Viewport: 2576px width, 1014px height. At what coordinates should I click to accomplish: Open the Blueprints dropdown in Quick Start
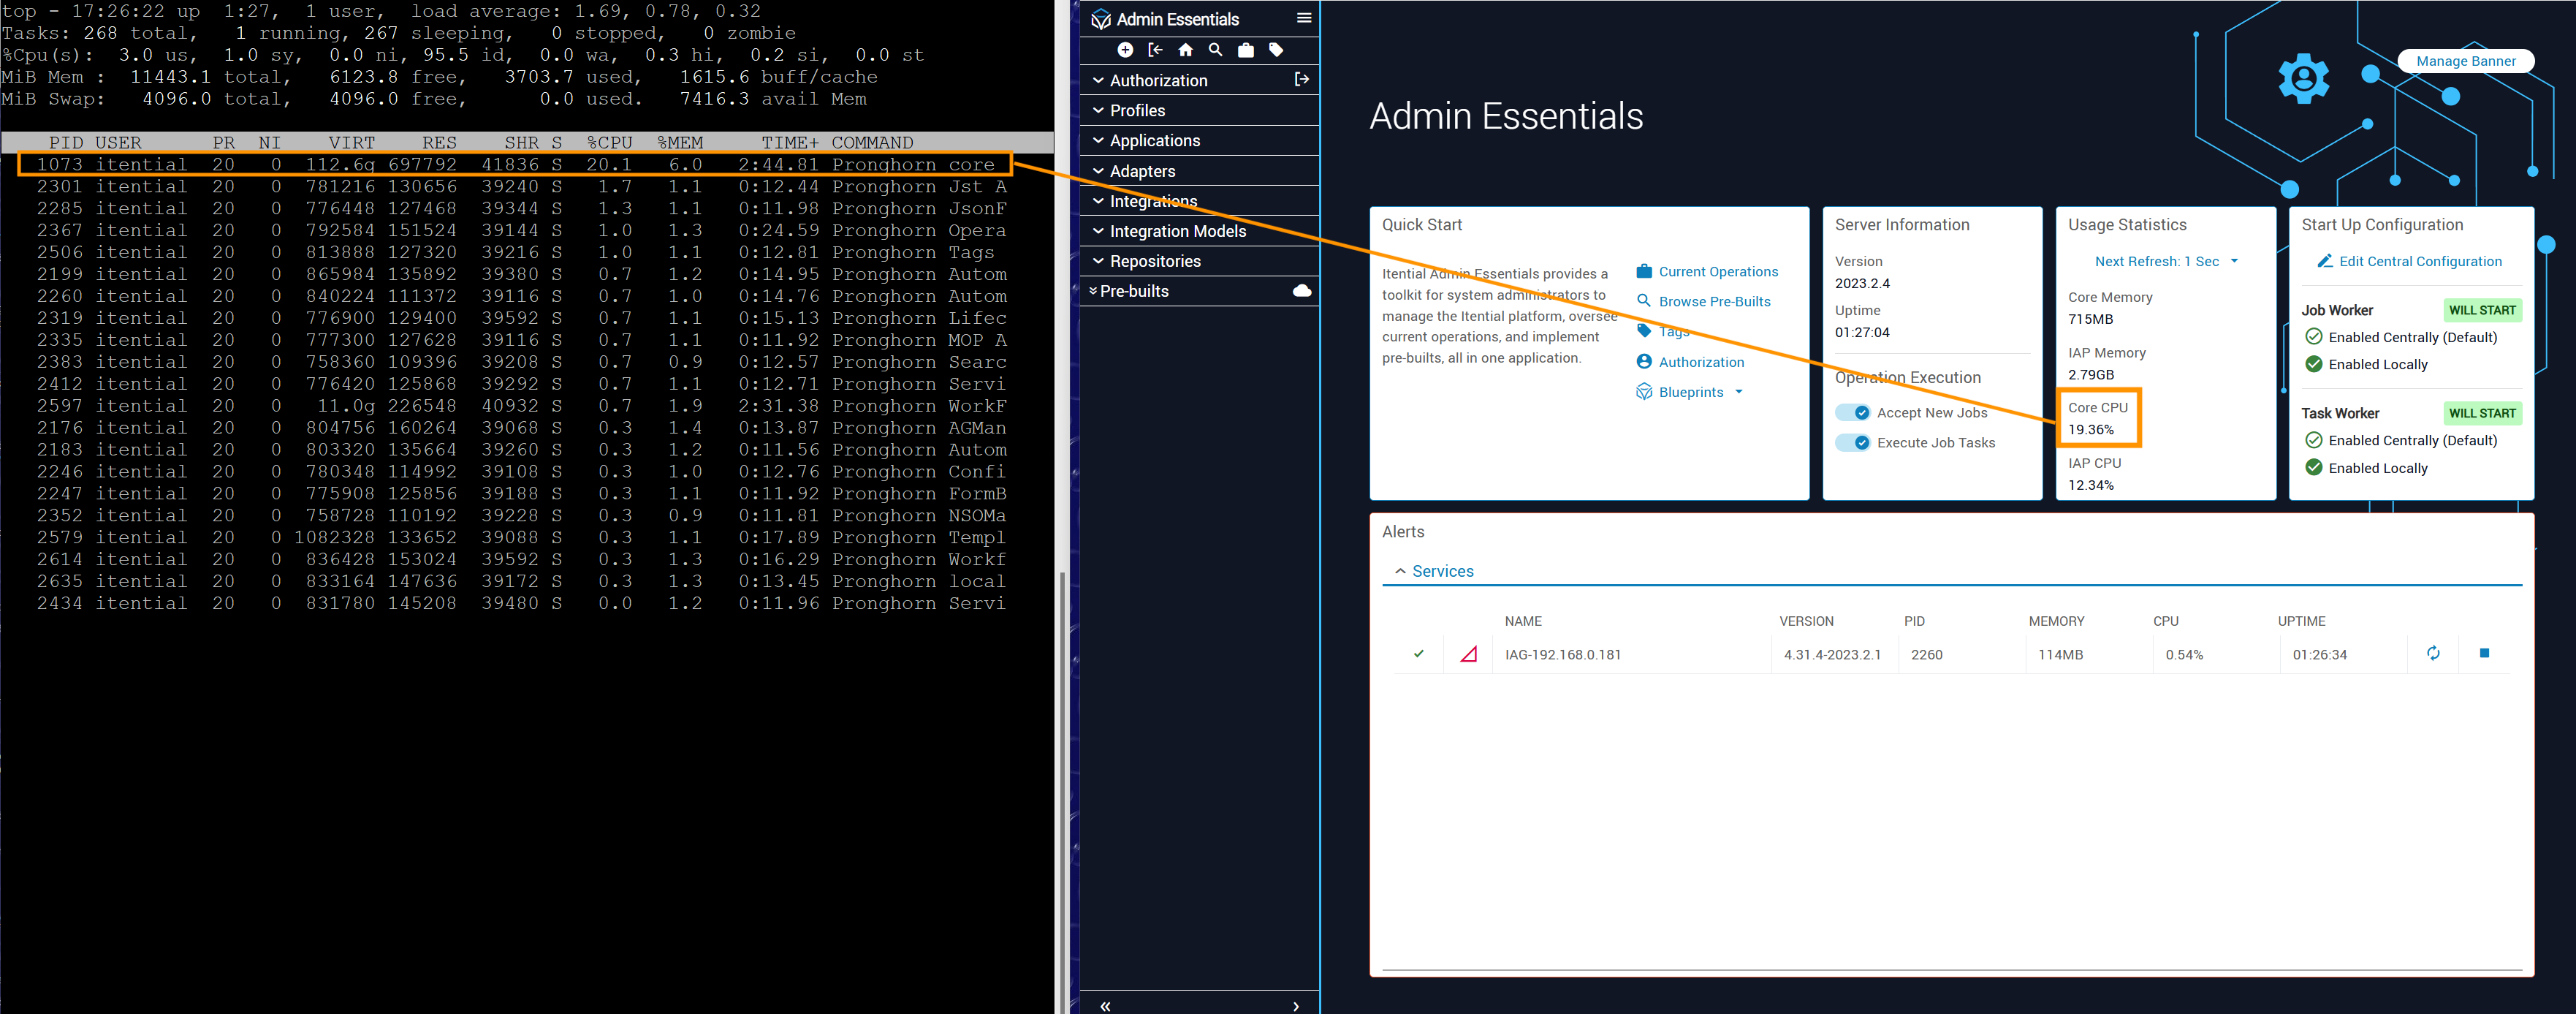1700,392
